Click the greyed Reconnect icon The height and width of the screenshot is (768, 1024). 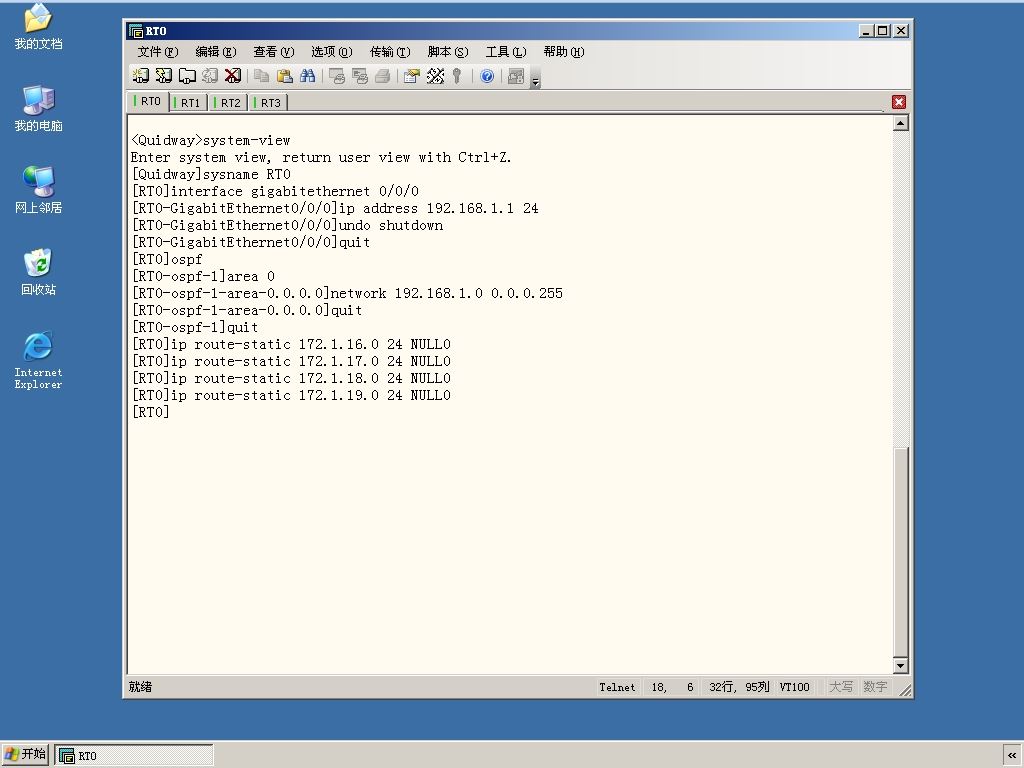click(x=210, y=76)
